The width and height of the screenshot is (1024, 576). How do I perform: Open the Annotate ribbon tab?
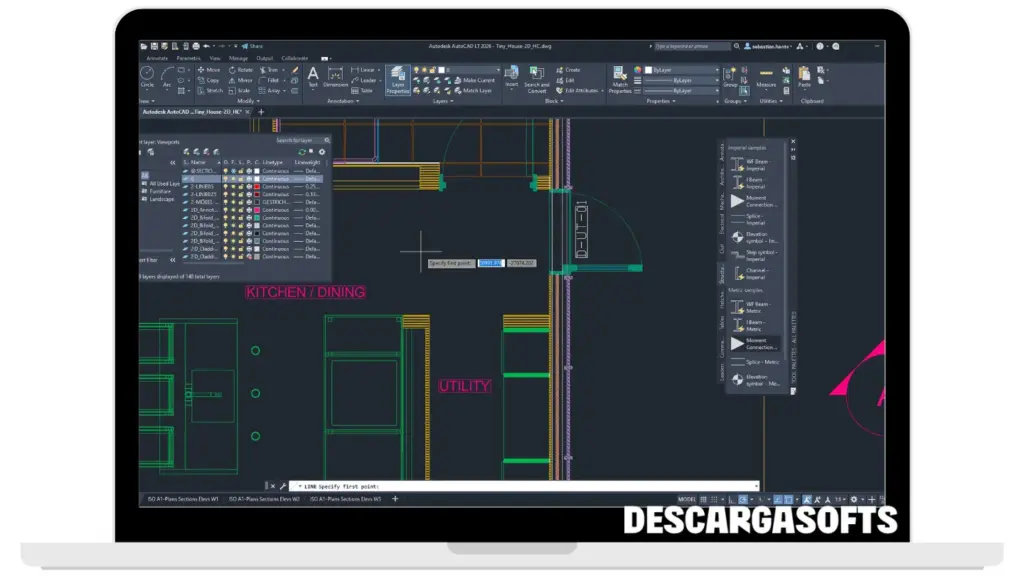[157, 58]
